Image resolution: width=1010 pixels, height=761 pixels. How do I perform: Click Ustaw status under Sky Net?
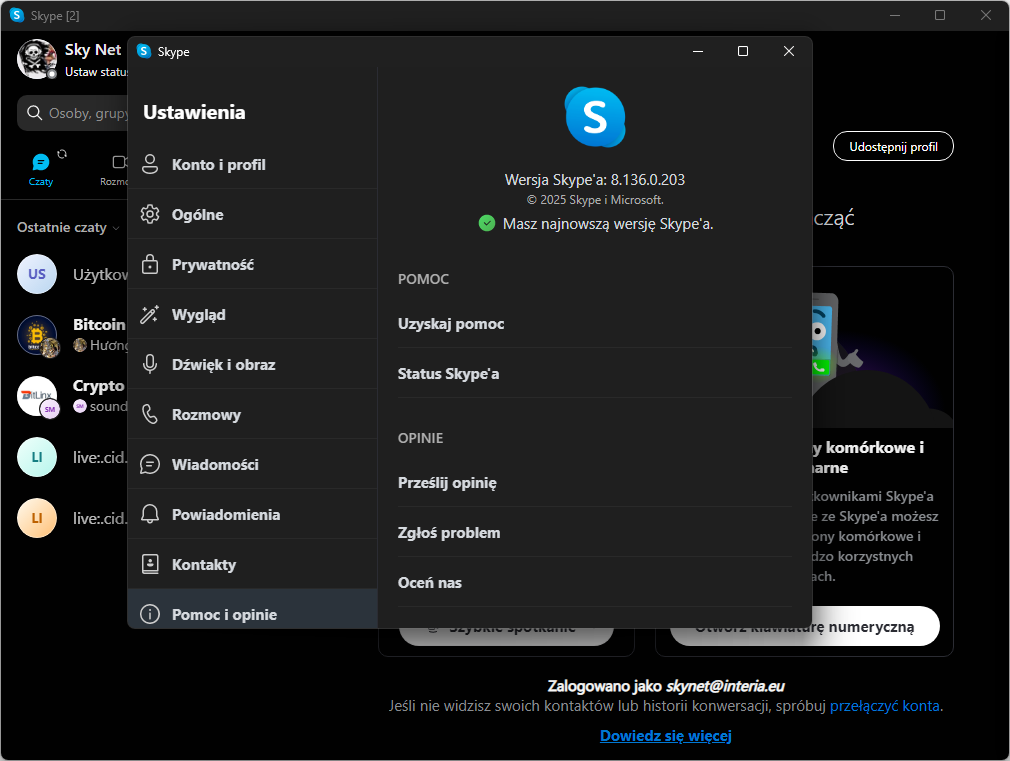96,72
